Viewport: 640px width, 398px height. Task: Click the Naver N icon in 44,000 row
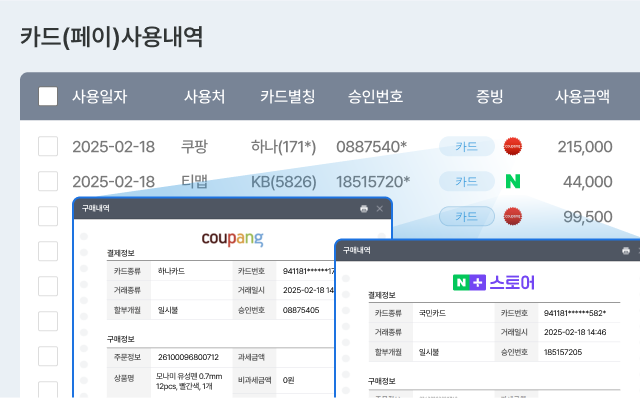tap(513, 181)
